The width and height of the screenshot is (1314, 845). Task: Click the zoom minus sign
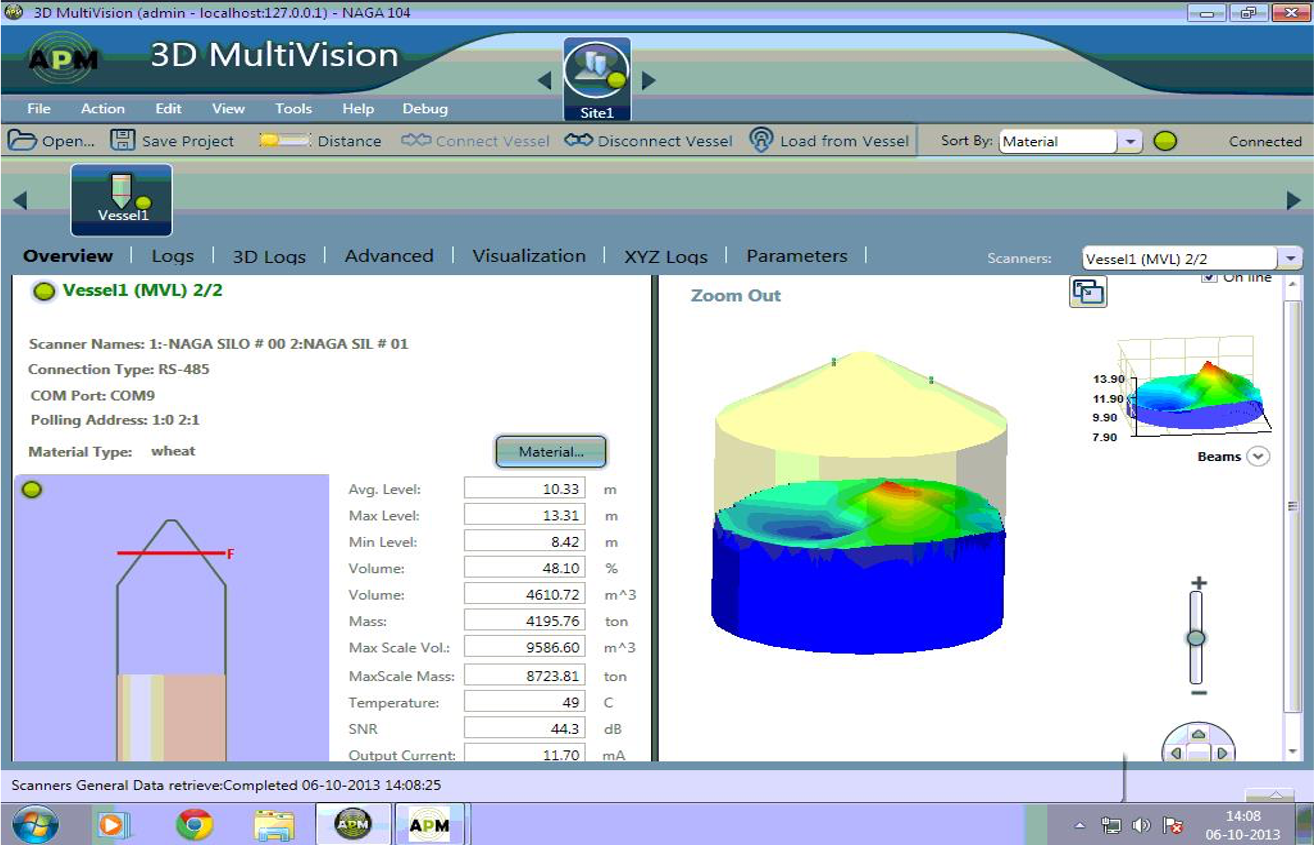click(x=1199, y=693)
